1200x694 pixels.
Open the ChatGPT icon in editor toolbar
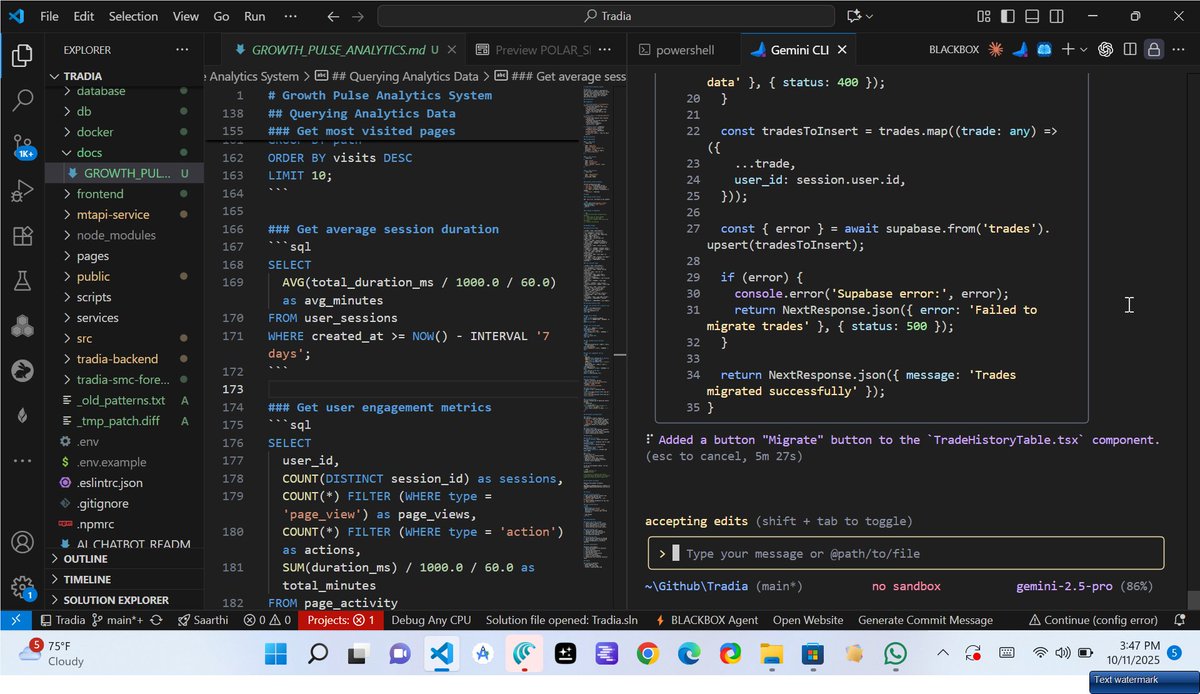[x=1106, y=49]
